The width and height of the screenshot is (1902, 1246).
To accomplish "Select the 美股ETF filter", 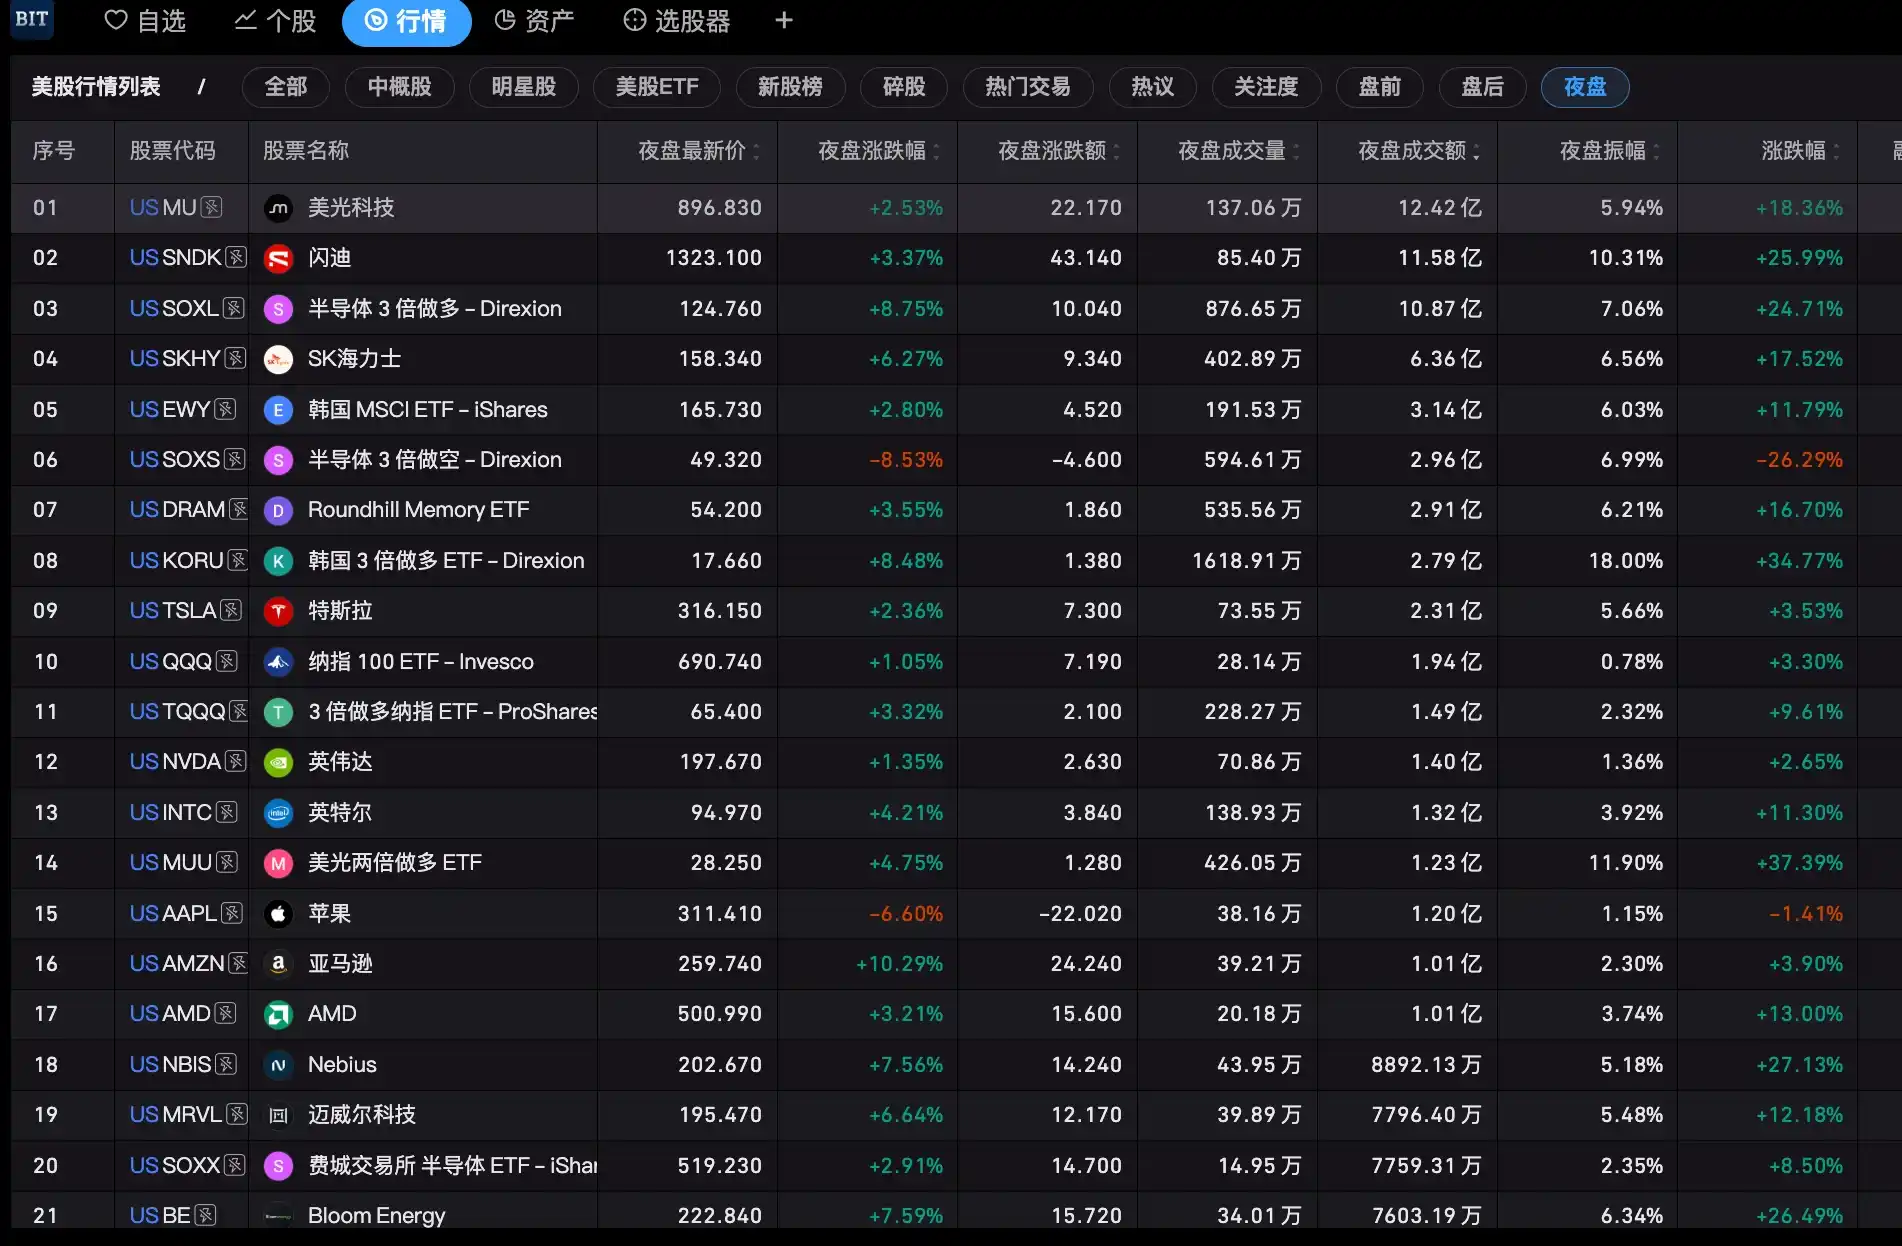I will tap(657, 87).
